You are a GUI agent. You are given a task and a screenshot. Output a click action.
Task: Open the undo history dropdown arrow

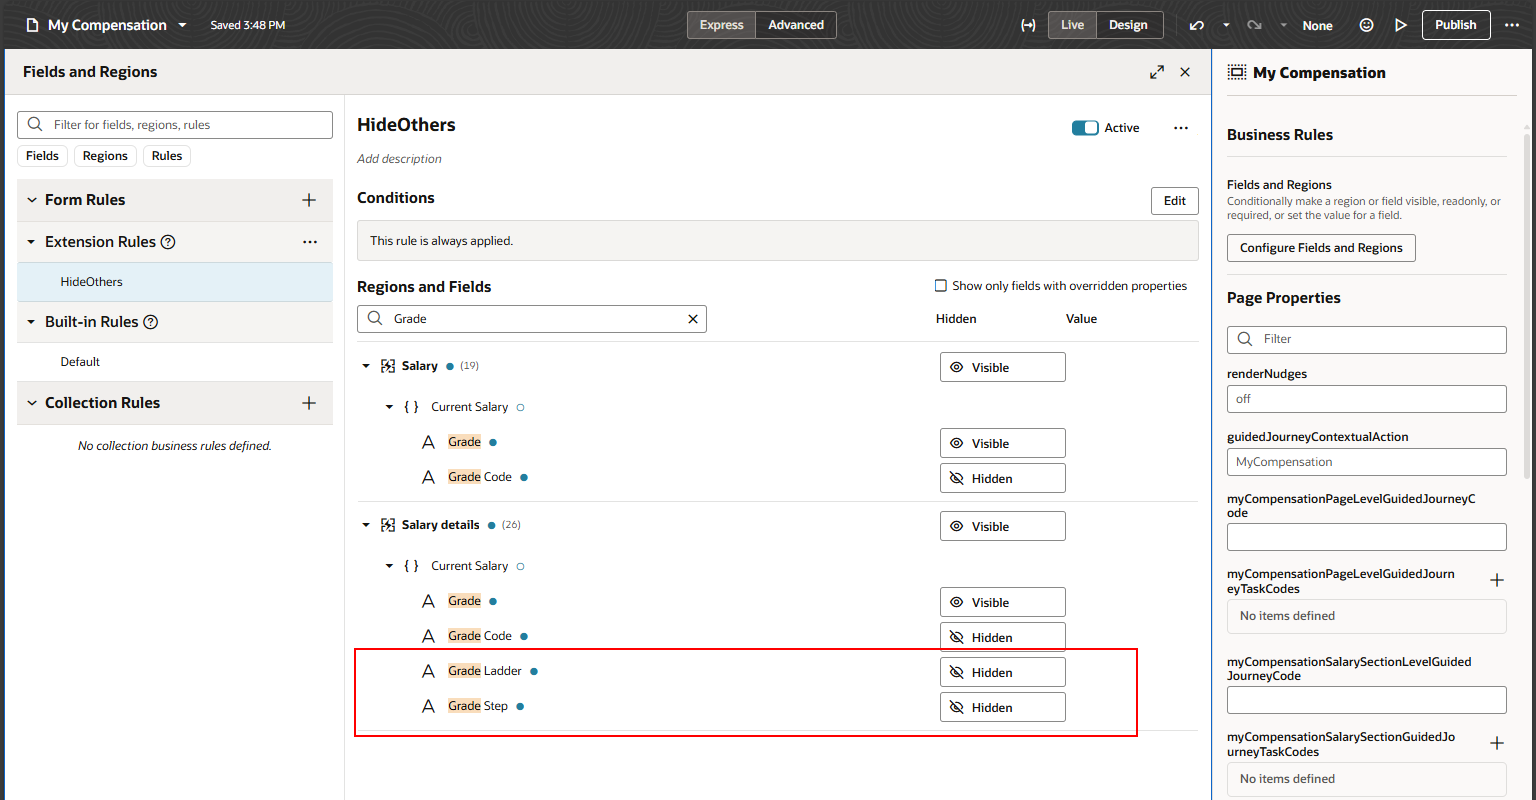tap(1227, 25)
